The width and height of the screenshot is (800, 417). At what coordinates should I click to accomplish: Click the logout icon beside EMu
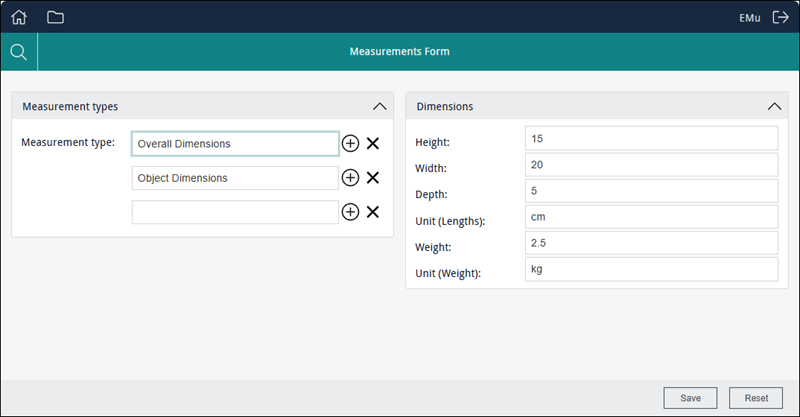781,17
